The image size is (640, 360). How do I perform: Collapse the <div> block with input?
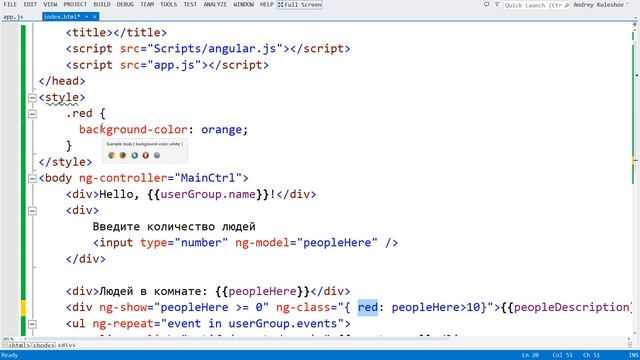pos(32,211)
